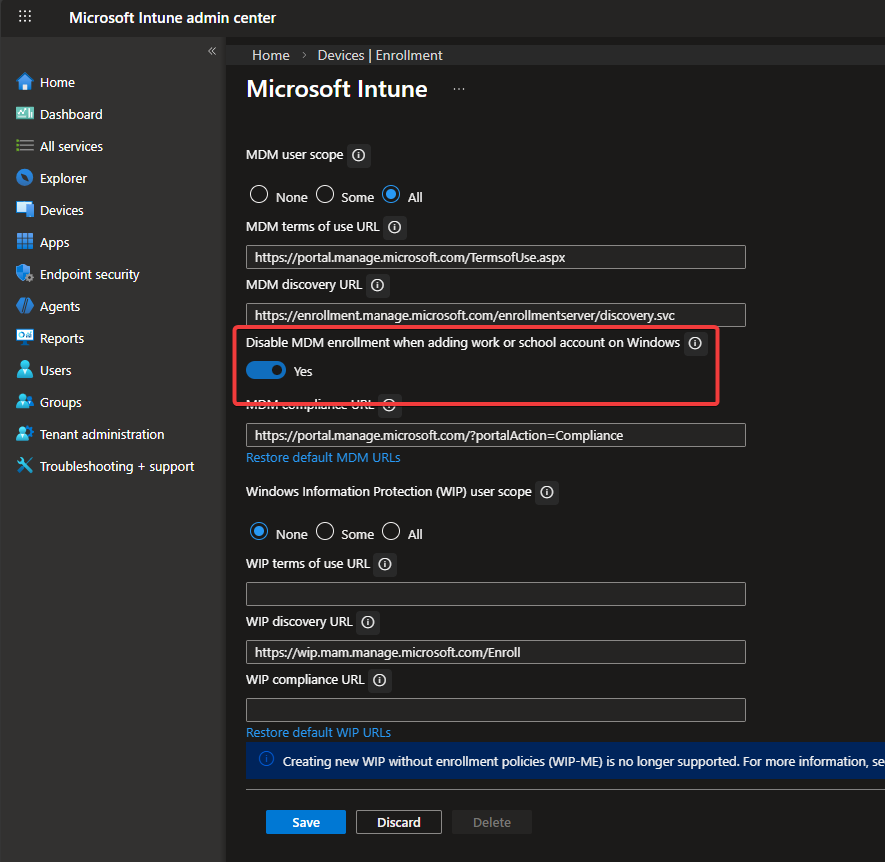
Task: Click the Apps grid icon in sidebar
Action: point(25,242)
